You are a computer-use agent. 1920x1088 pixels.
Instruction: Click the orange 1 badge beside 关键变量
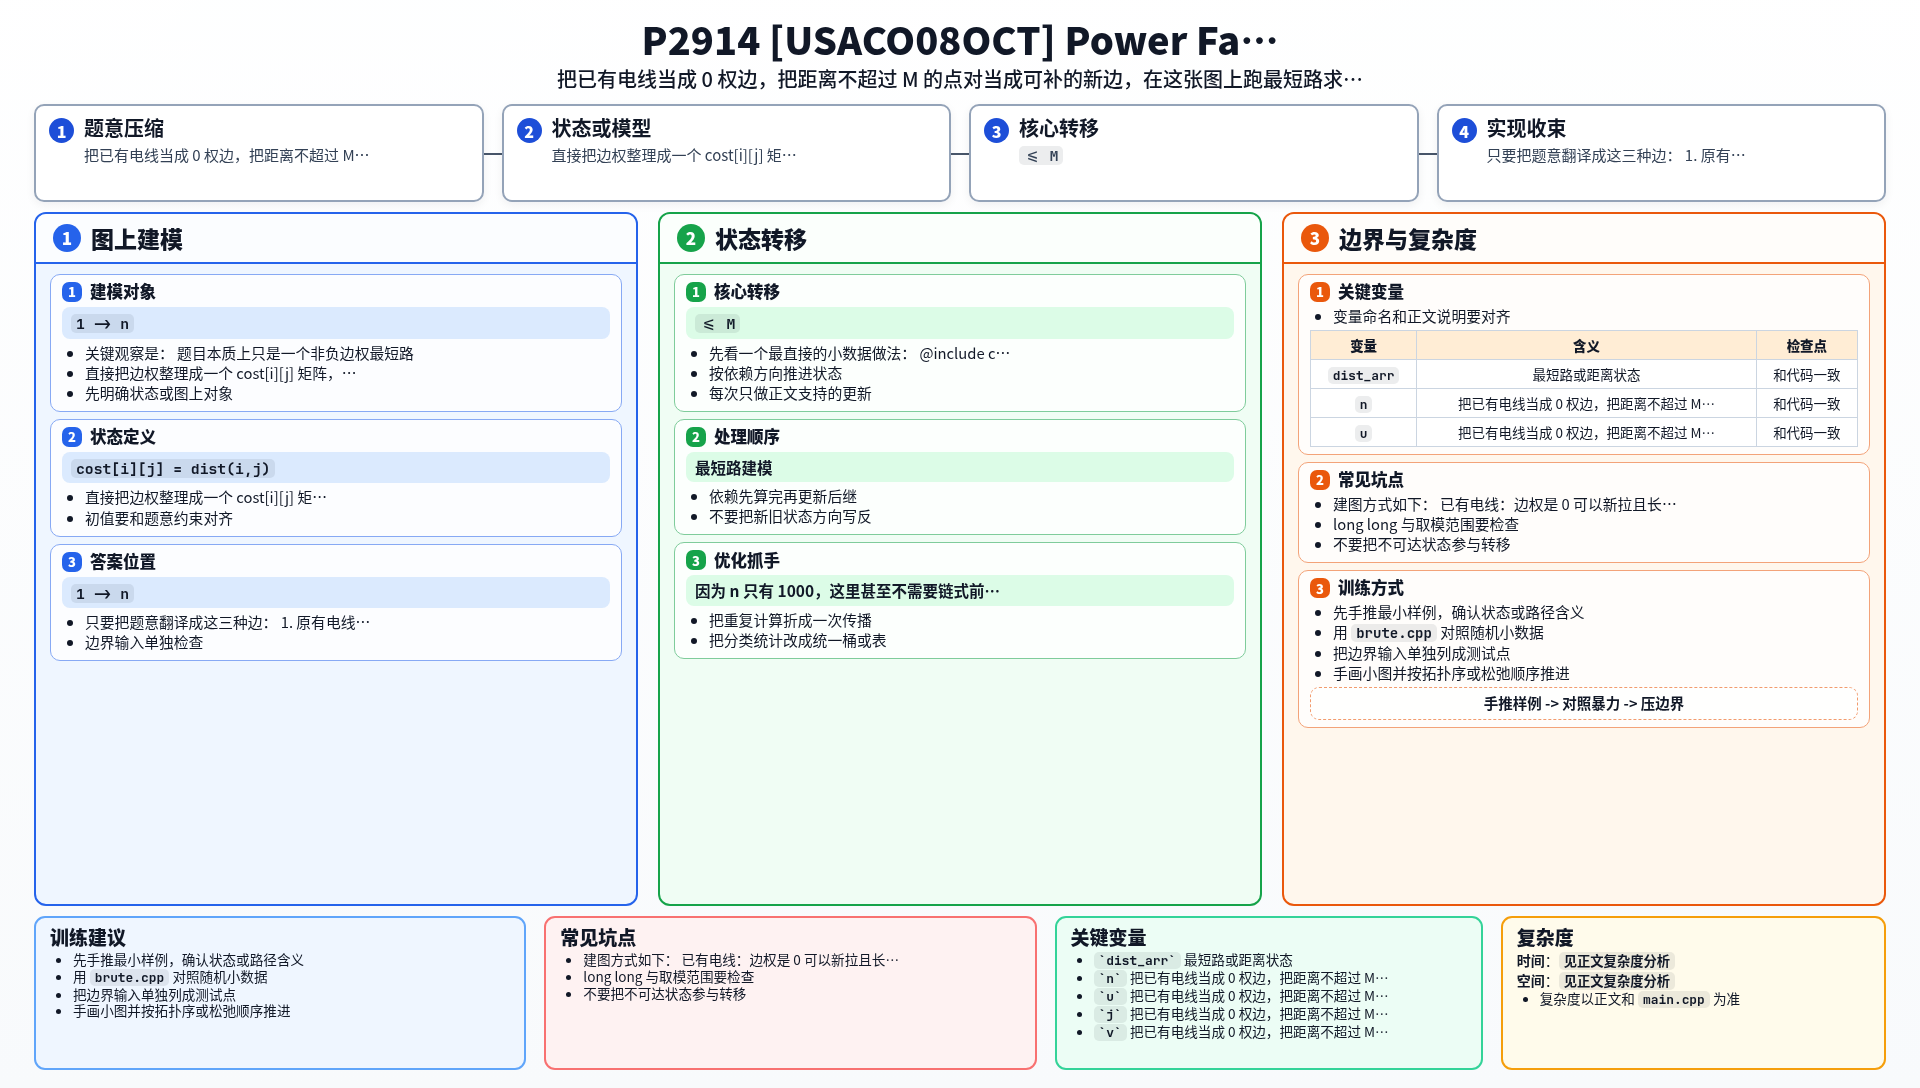click(x=1320, y=292)
